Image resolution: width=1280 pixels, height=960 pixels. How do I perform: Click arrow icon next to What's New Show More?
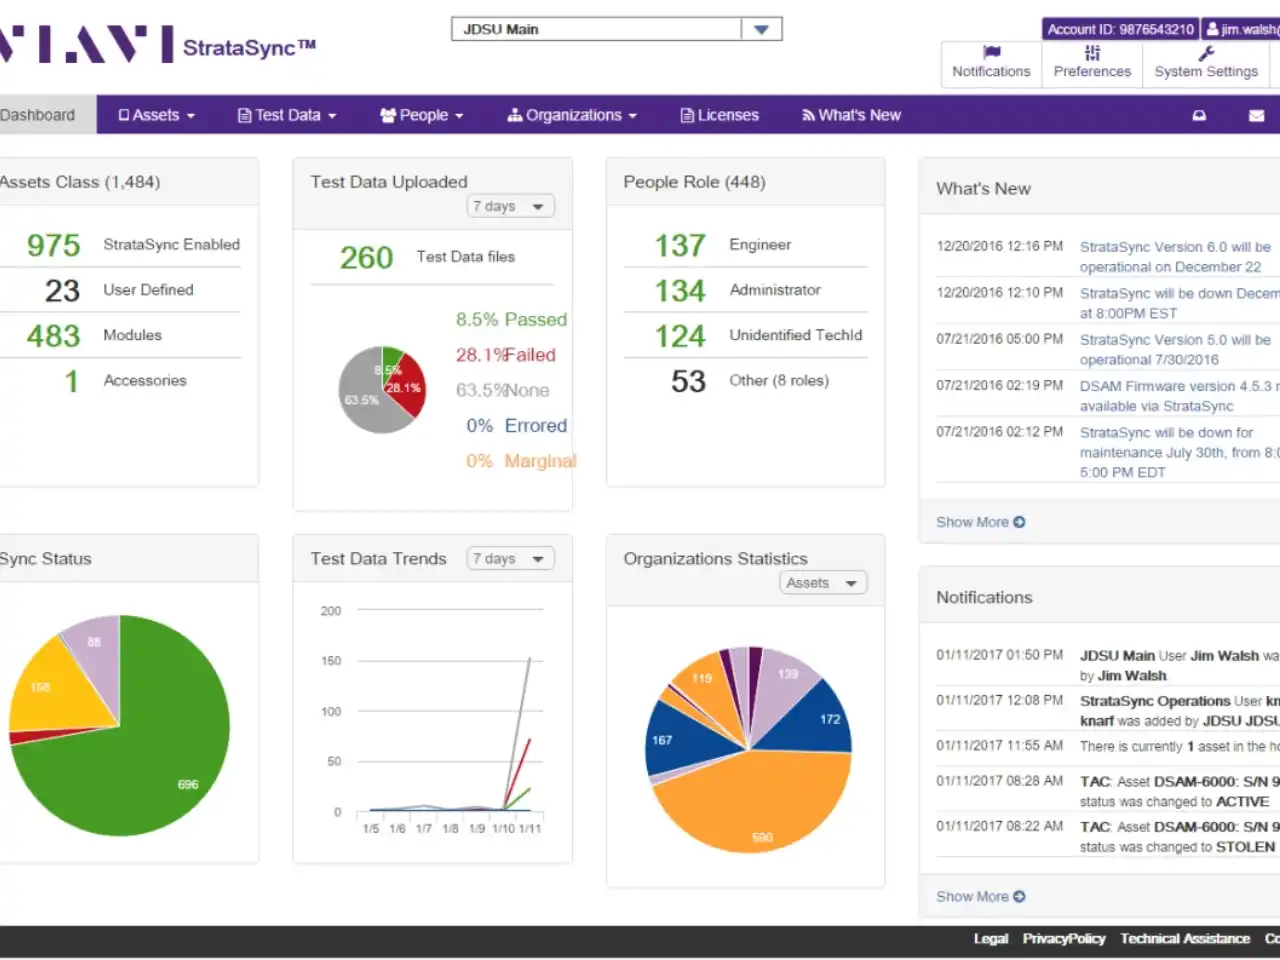point(1019,522)
